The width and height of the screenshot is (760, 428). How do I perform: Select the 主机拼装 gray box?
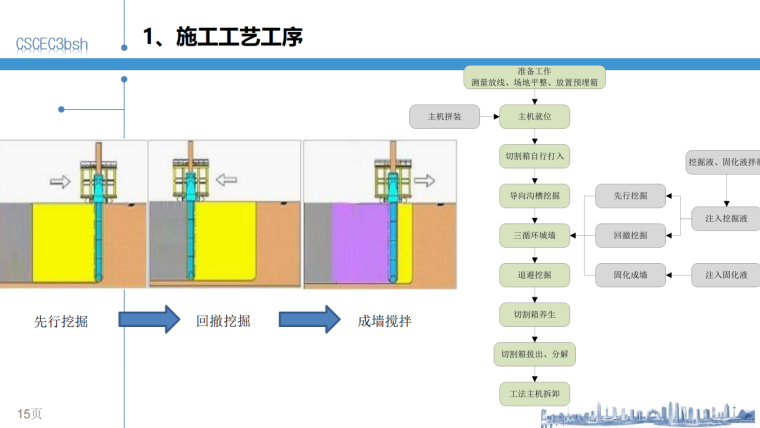coord(445,117)
